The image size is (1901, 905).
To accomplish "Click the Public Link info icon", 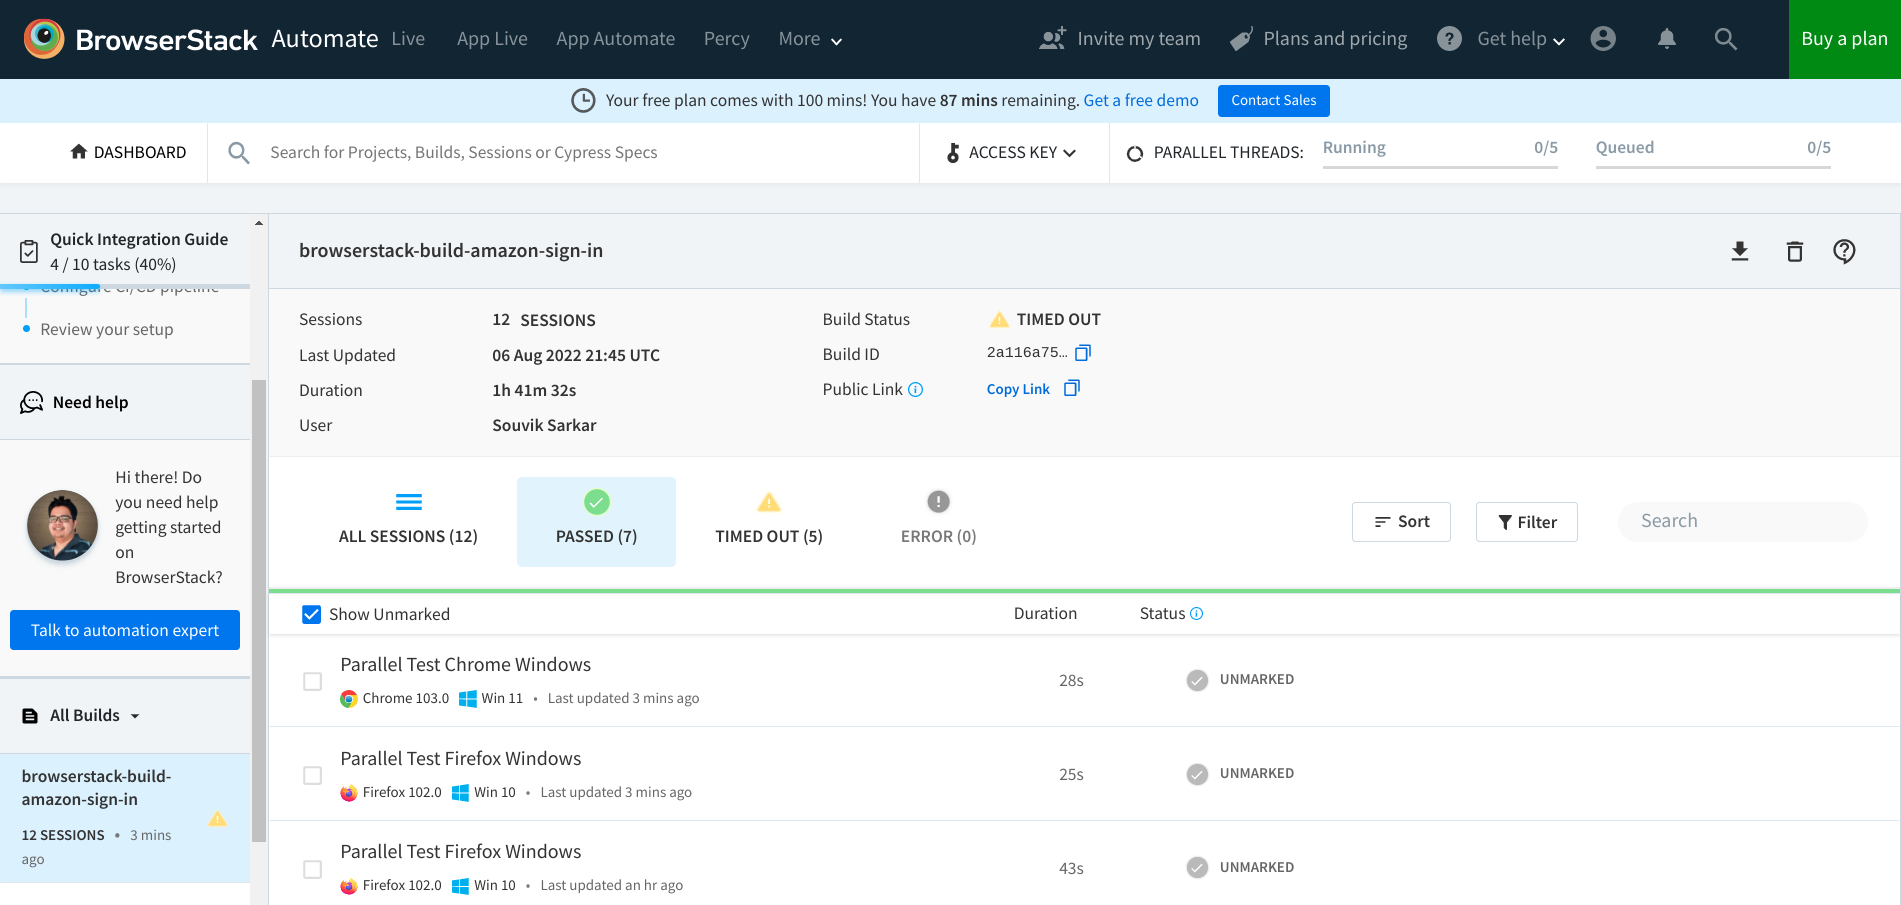I will tap(915, 390).
